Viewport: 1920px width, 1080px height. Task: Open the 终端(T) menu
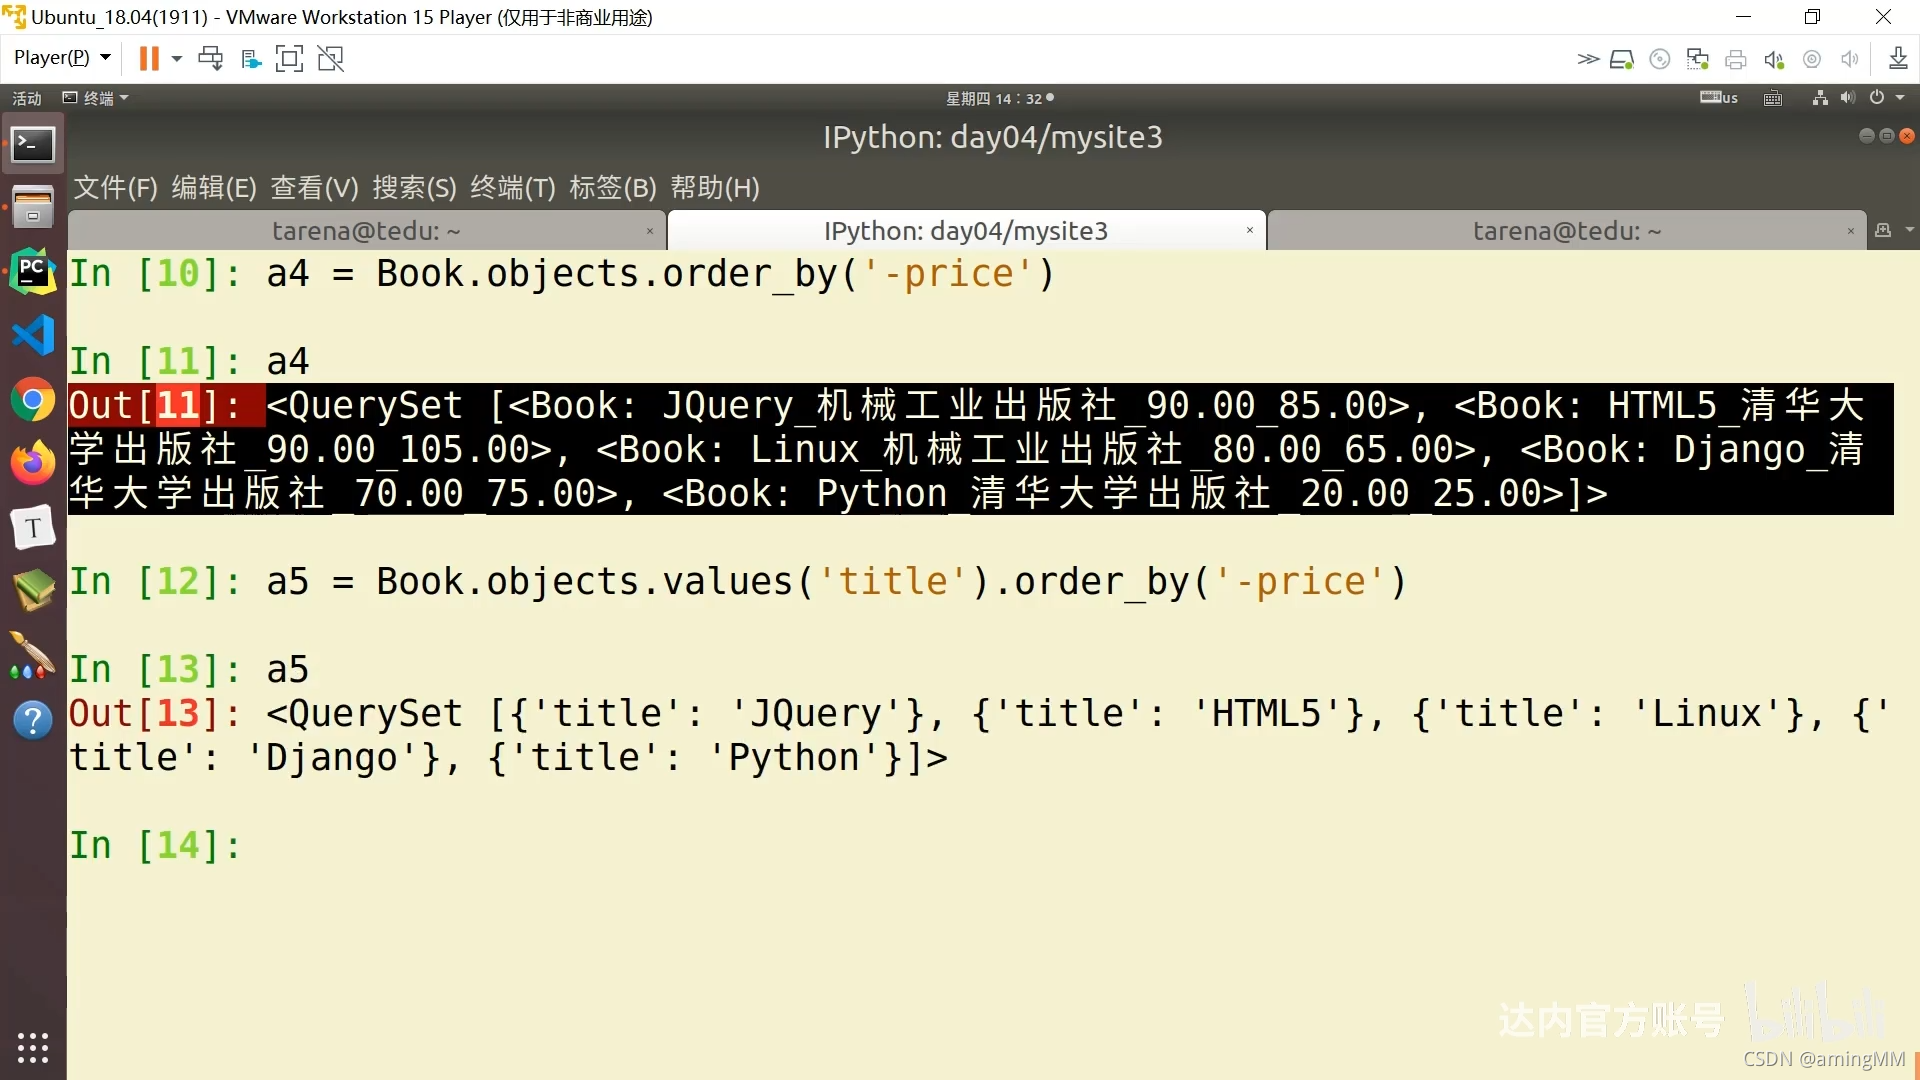pos(512,187)
